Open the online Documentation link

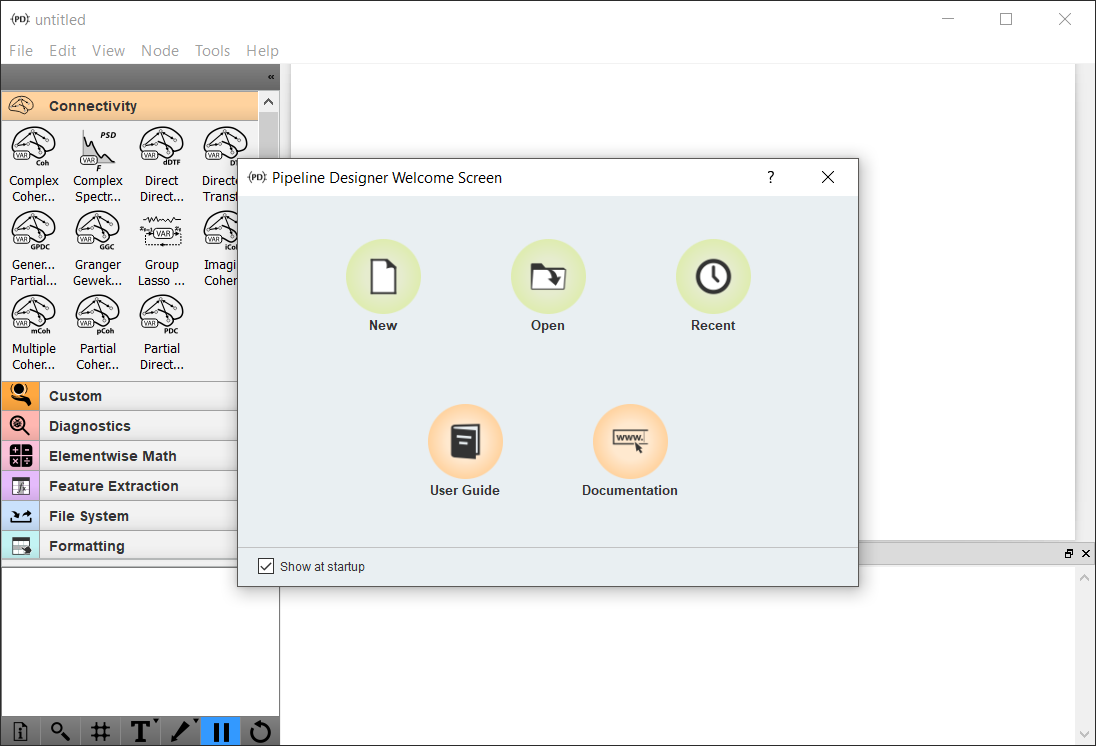630,442
